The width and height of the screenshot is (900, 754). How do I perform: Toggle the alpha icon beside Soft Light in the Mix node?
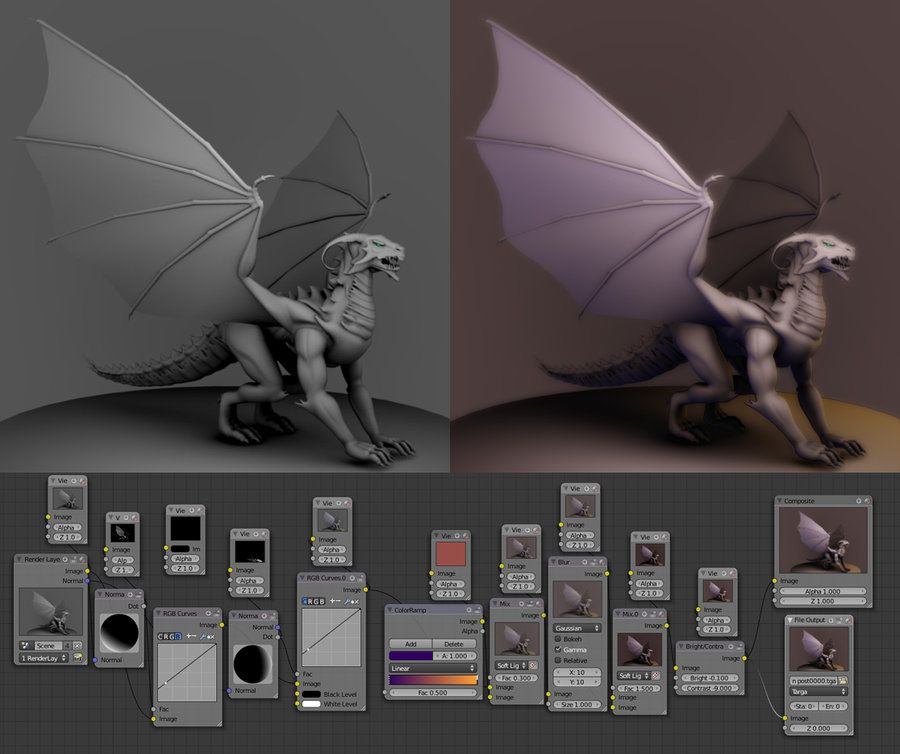tap(532, 664)
